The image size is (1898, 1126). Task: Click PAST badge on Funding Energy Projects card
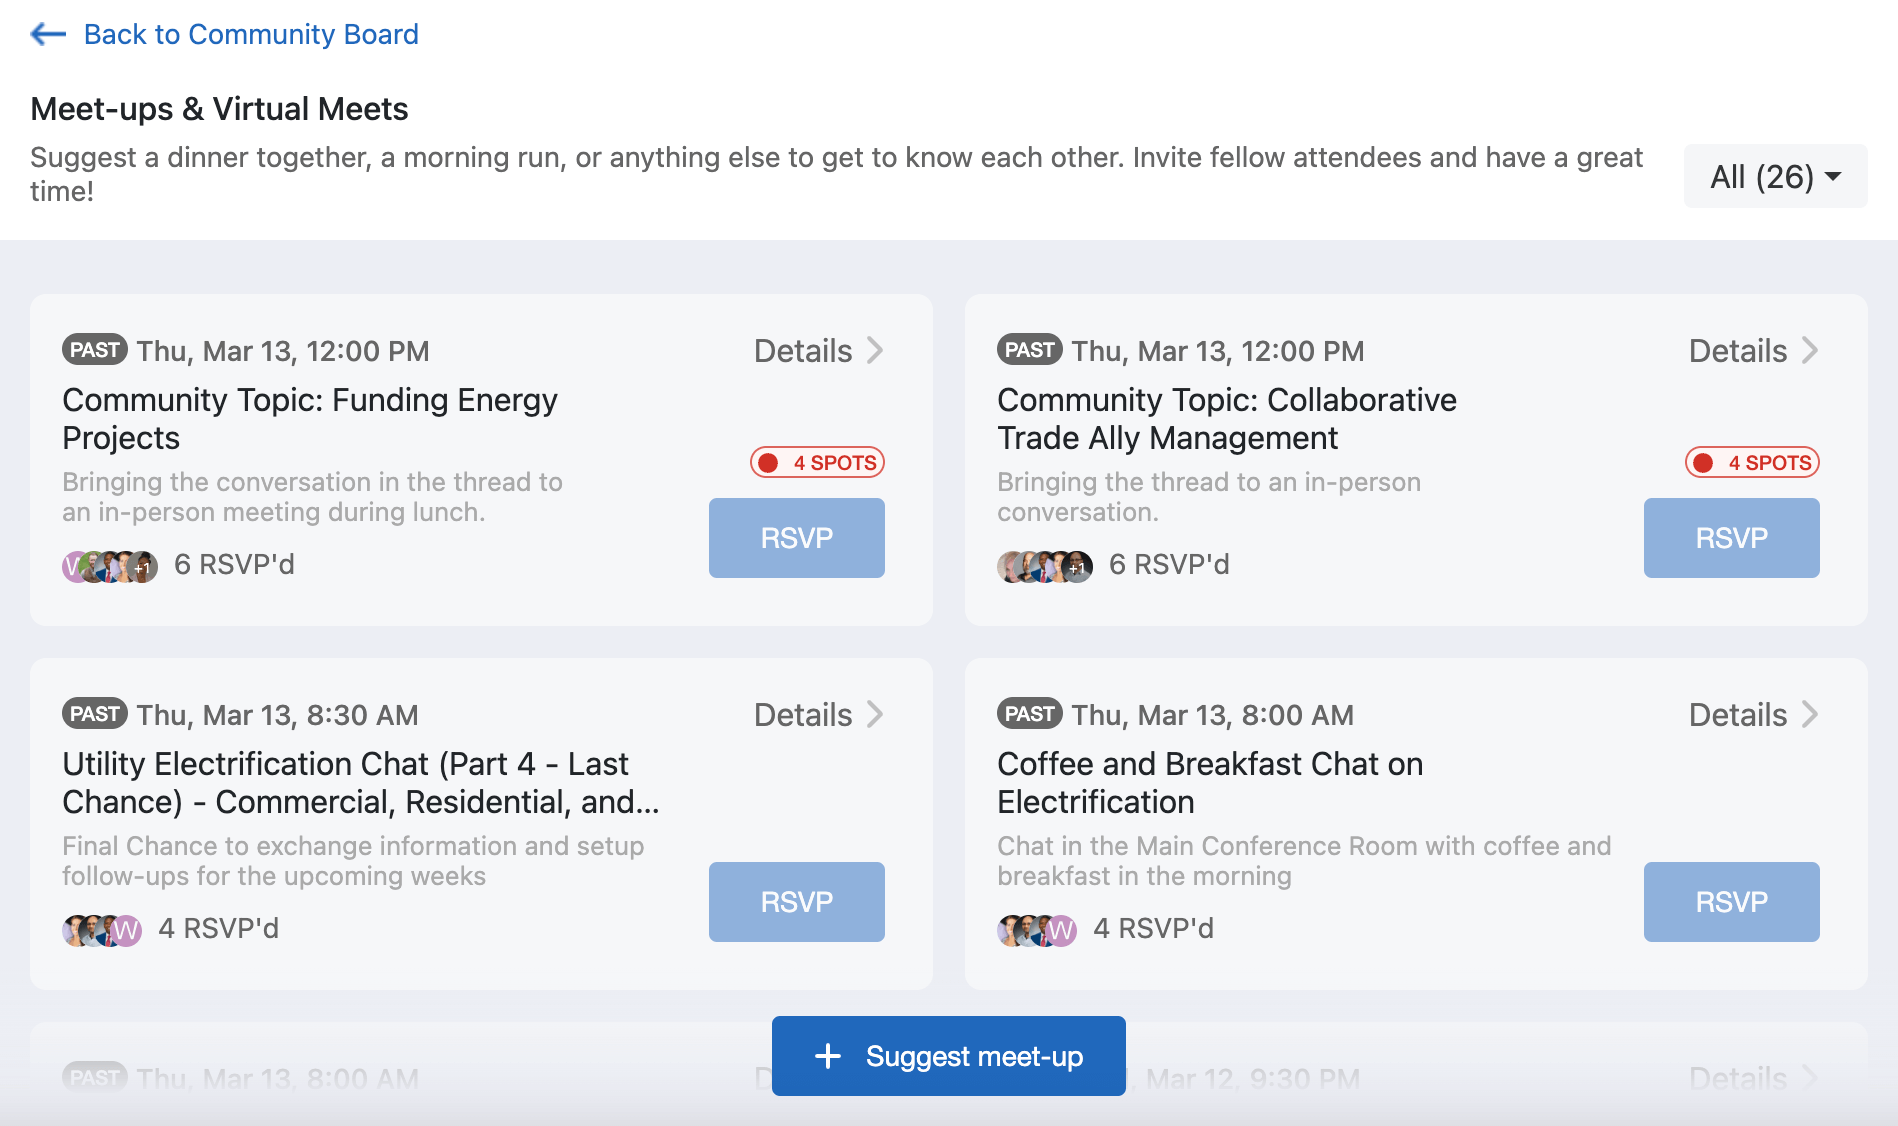[x=95, y=350]
